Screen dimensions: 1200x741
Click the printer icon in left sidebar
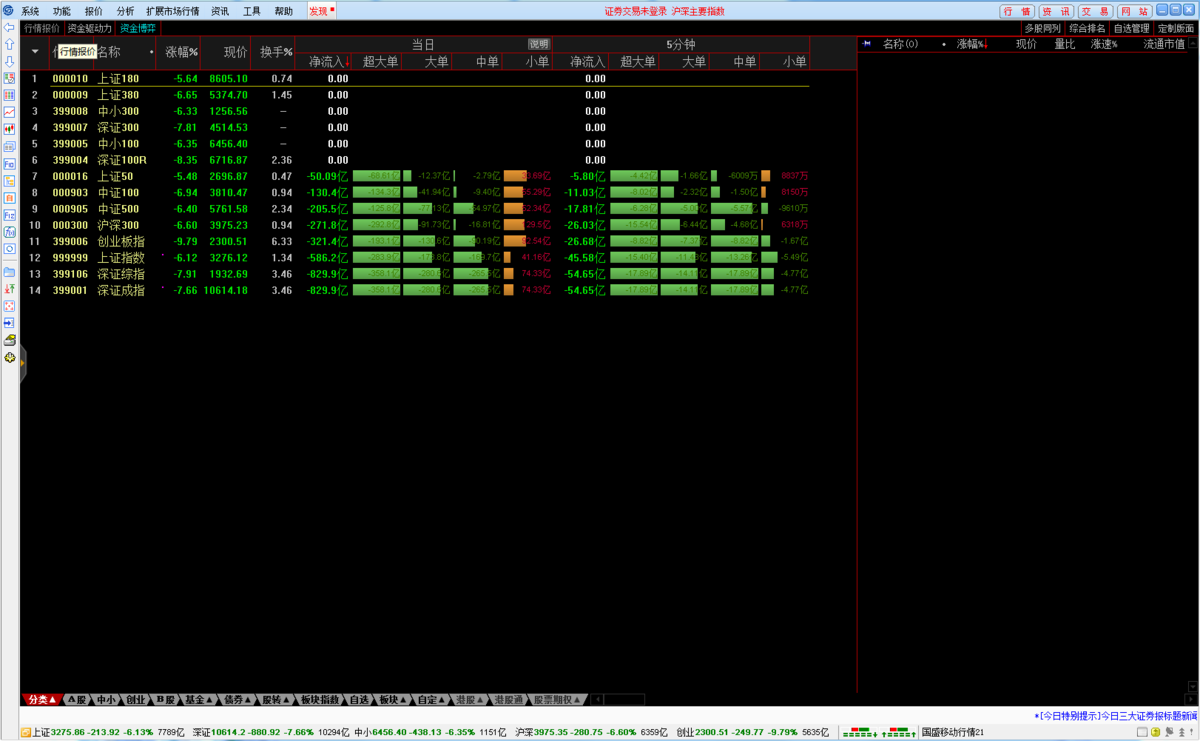[10, 339]
